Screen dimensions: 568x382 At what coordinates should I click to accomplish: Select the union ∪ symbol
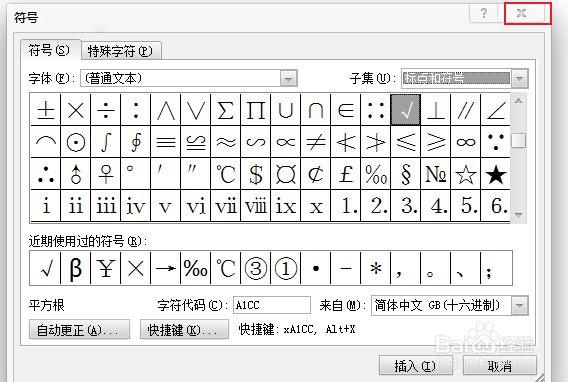(x=286, y=110)
